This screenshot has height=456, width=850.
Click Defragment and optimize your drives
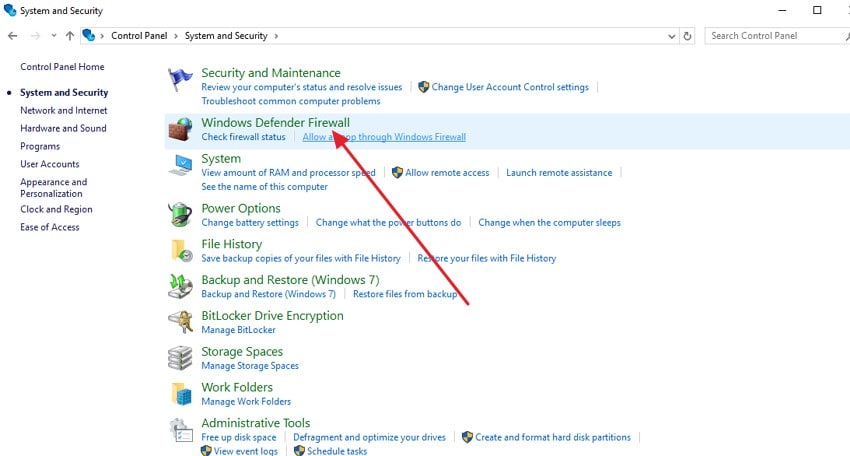(370, 438)
